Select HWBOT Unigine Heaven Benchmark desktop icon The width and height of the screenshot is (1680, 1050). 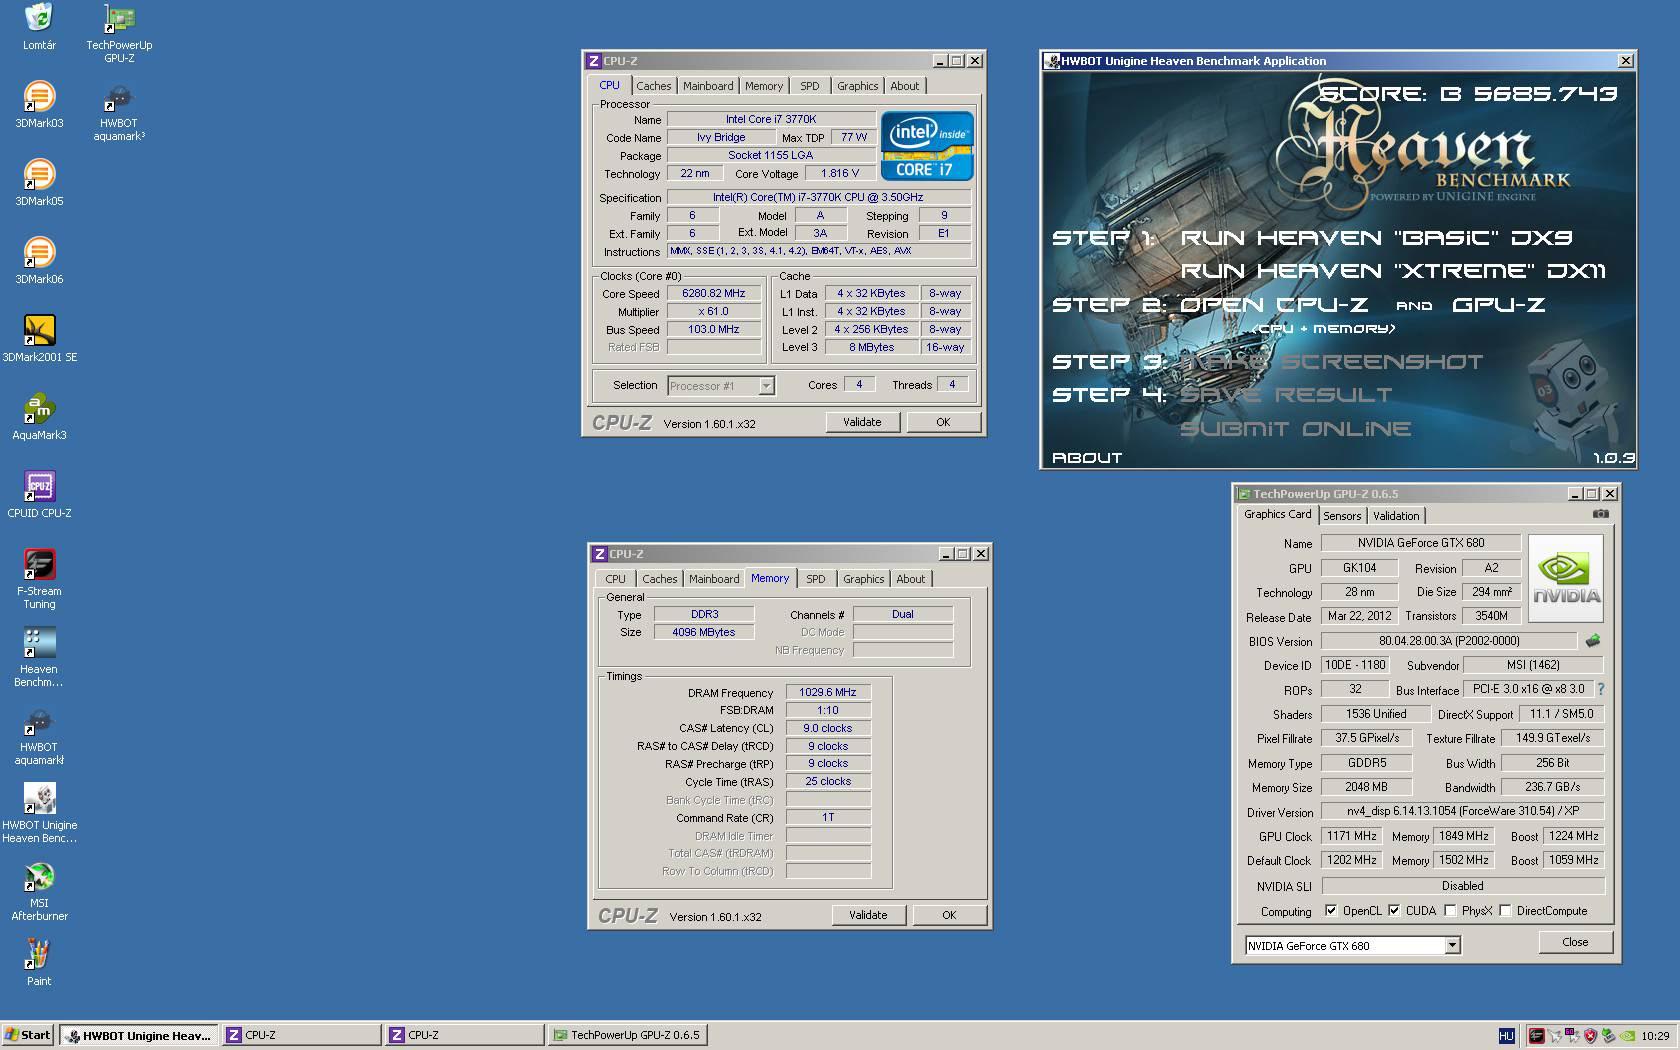coord(39,813)
